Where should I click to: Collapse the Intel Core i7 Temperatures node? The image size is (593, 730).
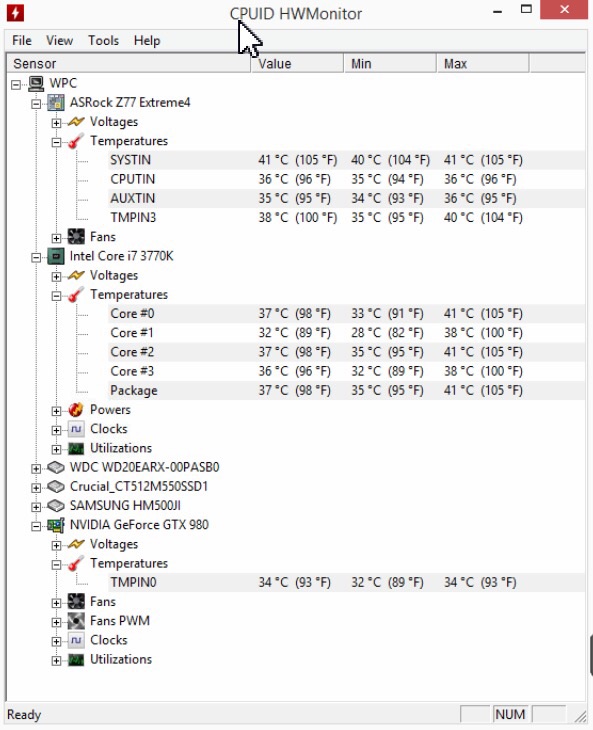point(56,296)
